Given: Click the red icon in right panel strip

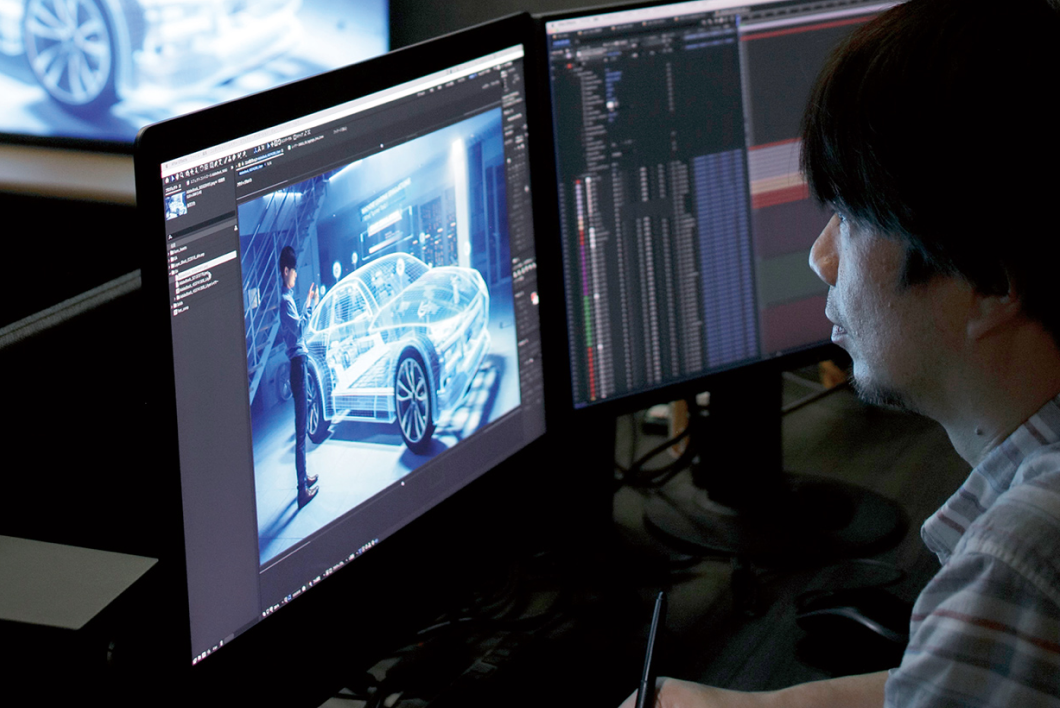Looking at the screenshot, I should click(x=533, y=297).
